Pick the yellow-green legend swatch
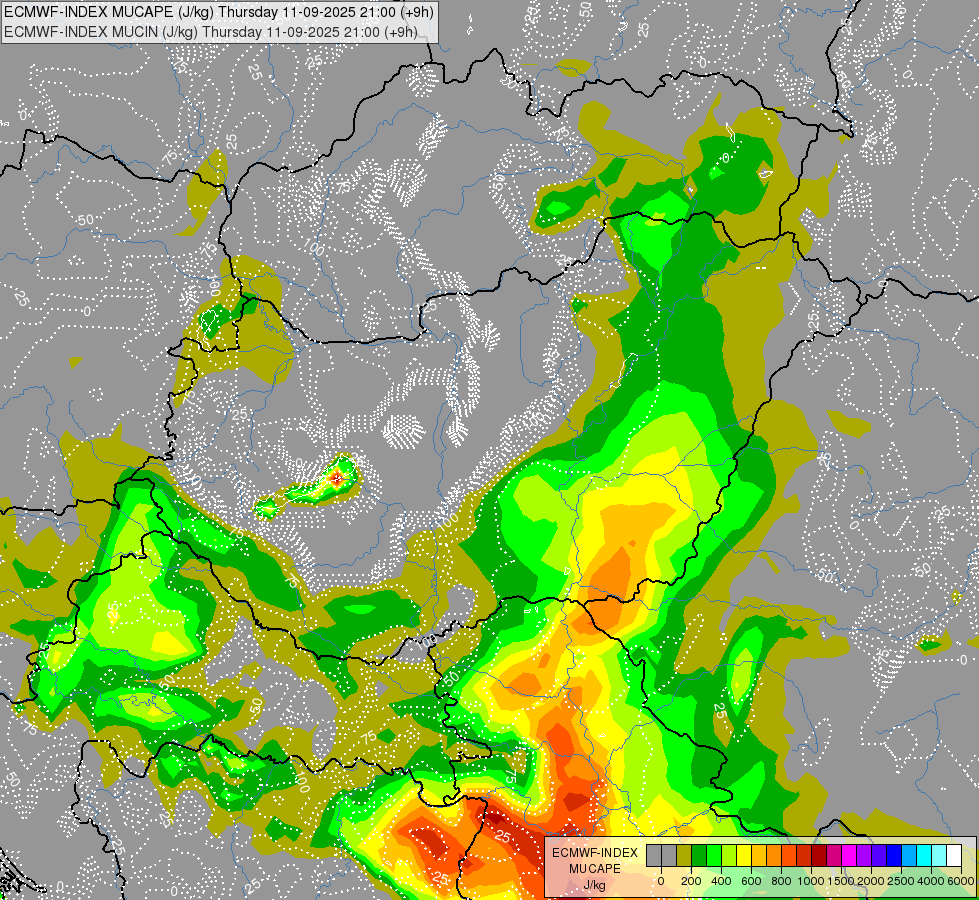 pyautogui.click(x=729, y=856)
